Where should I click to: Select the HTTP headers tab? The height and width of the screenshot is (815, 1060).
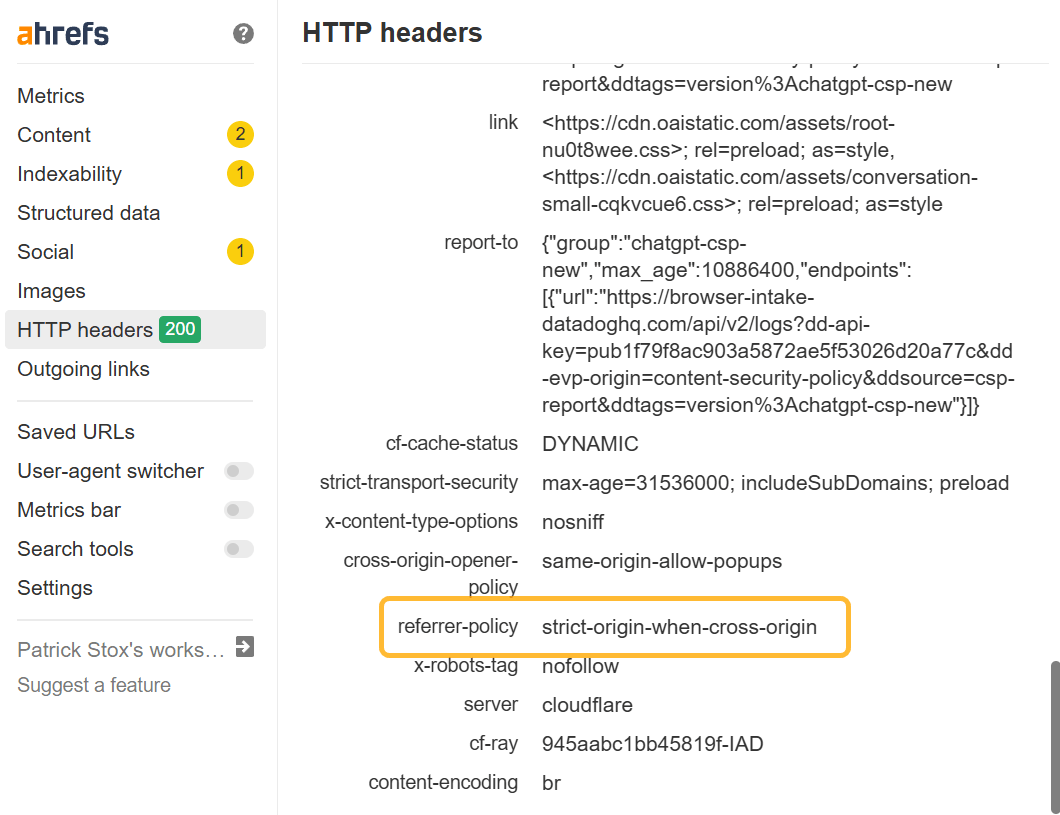tap(82, 329)
